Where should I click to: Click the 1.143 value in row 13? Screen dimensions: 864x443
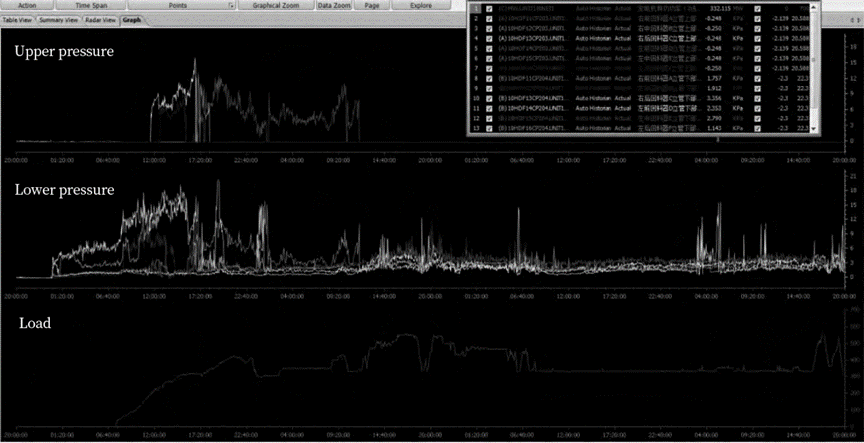click(714, 128)
